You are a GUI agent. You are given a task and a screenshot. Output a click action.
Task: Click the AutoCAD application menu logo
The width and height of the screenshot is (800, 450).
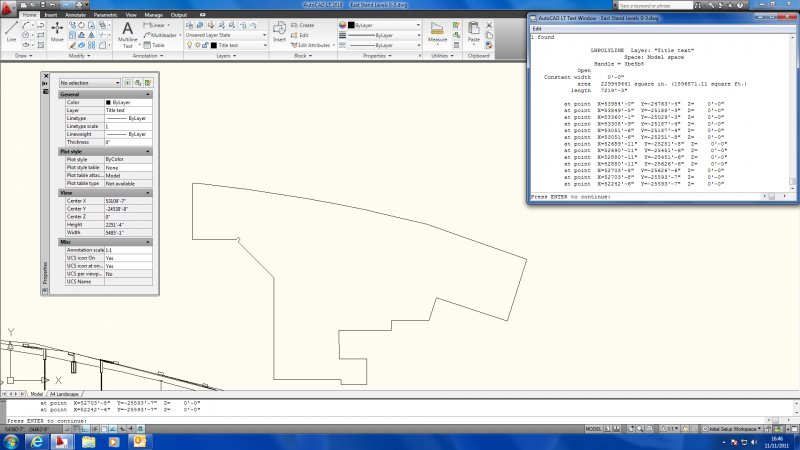[7, 7]
